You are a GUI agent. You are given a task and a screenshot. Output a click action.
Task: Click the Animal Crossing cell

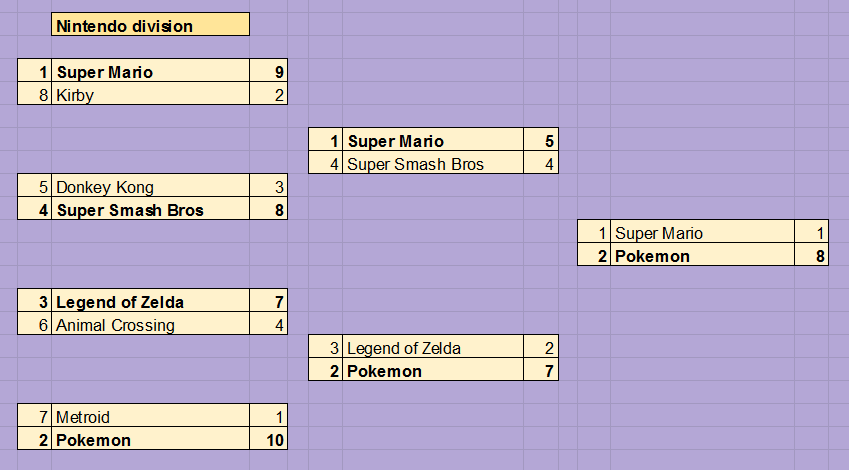click(x=151, y=323)
